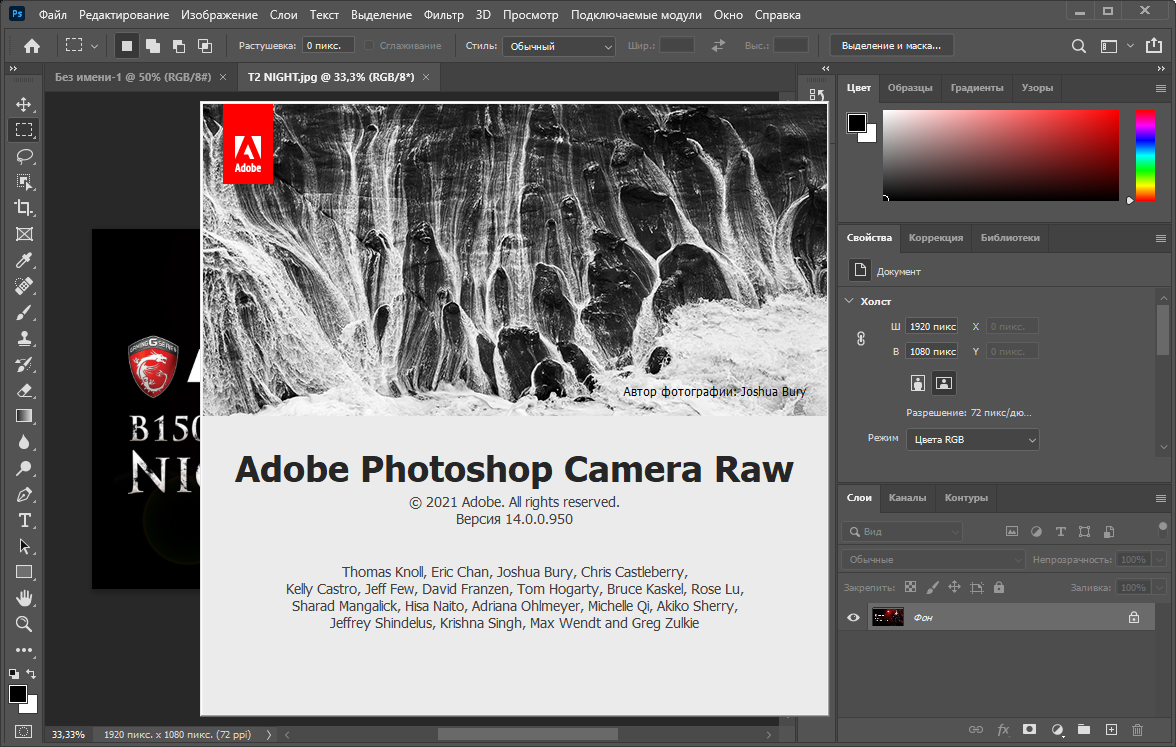Select Add to selection mode button
Viewport: 1176px width, 747px height.
tap(153, 46)
